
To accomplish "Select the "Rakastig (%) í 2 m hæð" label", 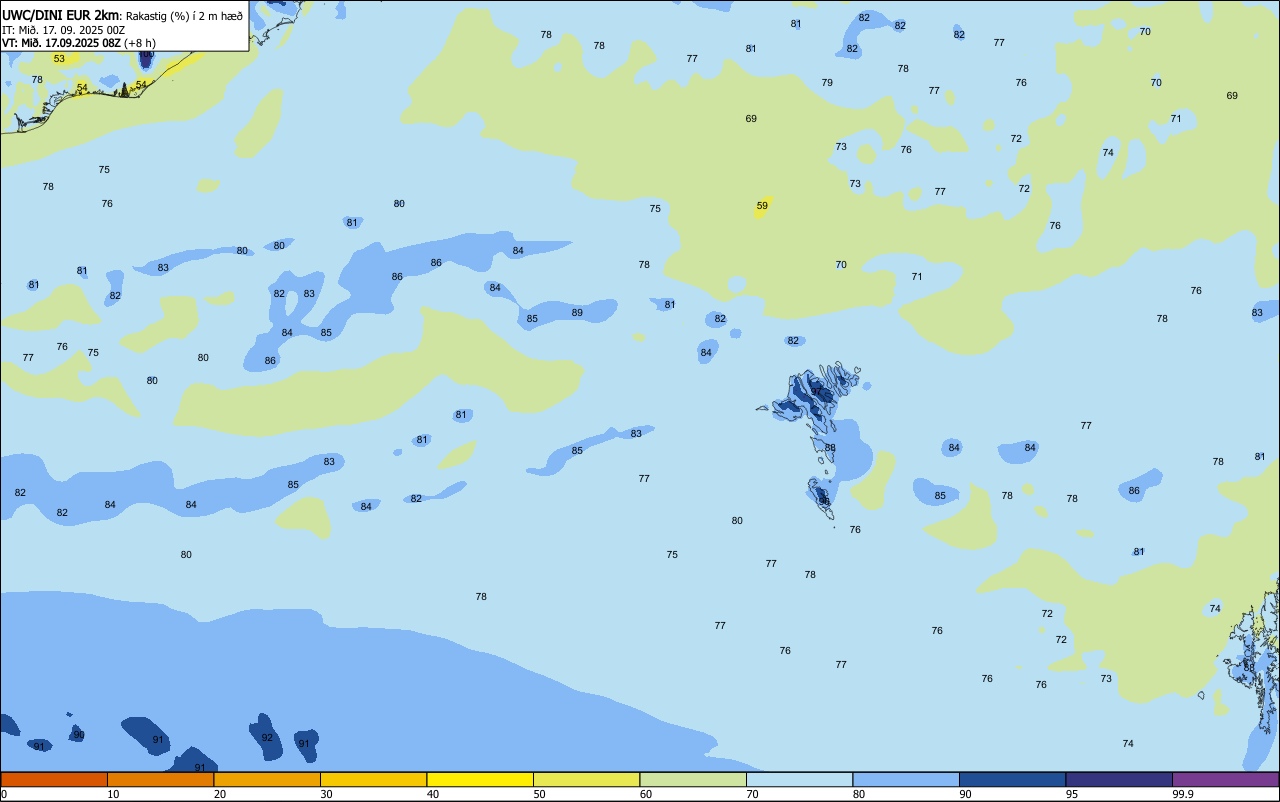I will 184,16.
